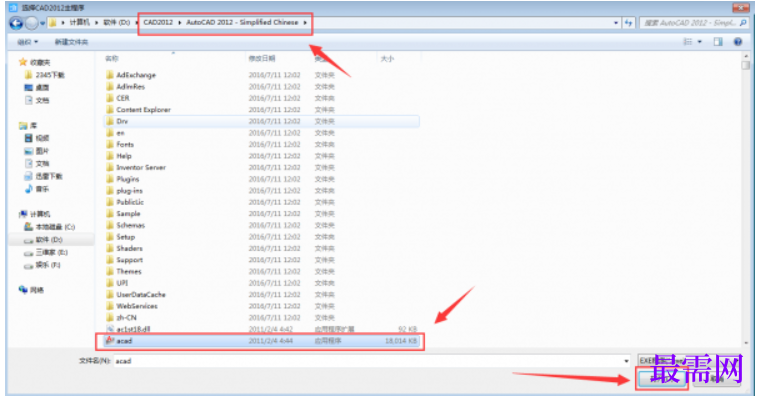Select the Sample folder row
This screenshot has width=762, height=400.
261,213
